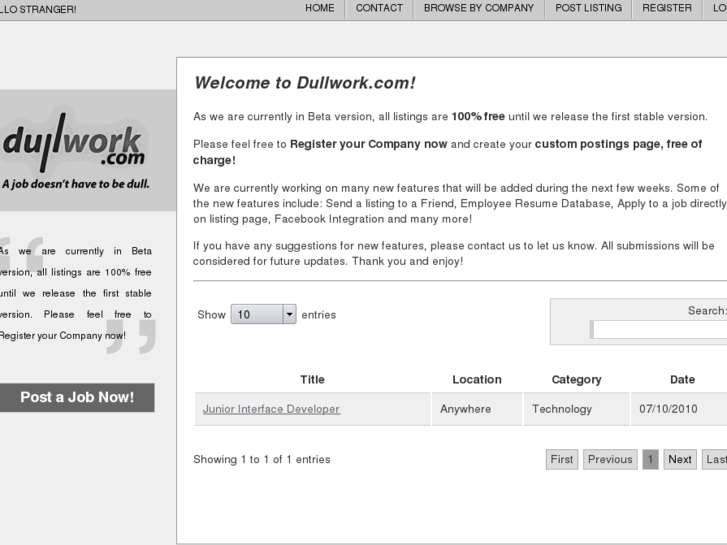Open the REGISTER page
Viewport: 727px width, 545px height.
point(667,8)
